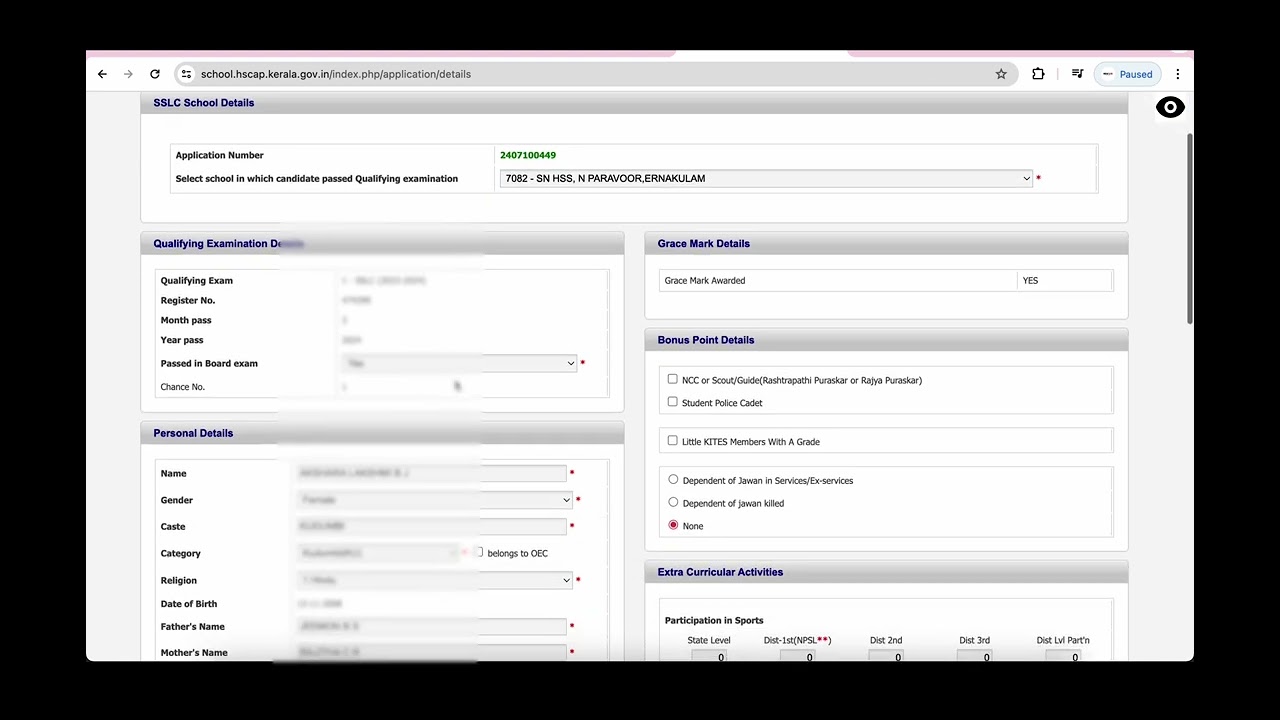1280x720 pixels.
Task: Click the Register No. label
Action: coord(188,300)
